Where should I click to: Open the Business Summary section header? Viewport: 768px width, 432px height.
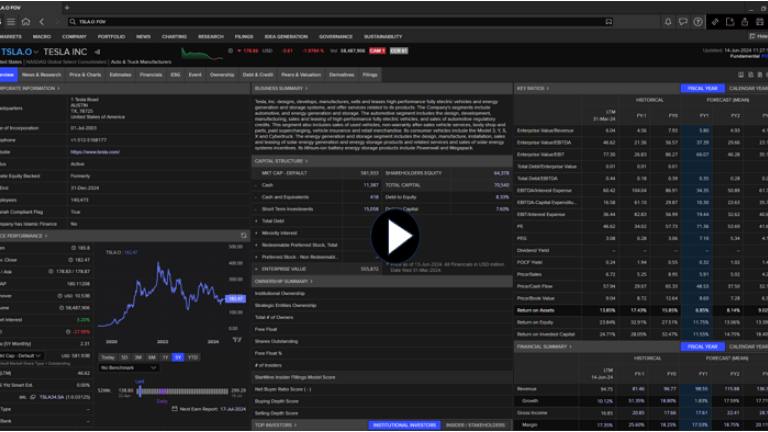coord(280,88)
